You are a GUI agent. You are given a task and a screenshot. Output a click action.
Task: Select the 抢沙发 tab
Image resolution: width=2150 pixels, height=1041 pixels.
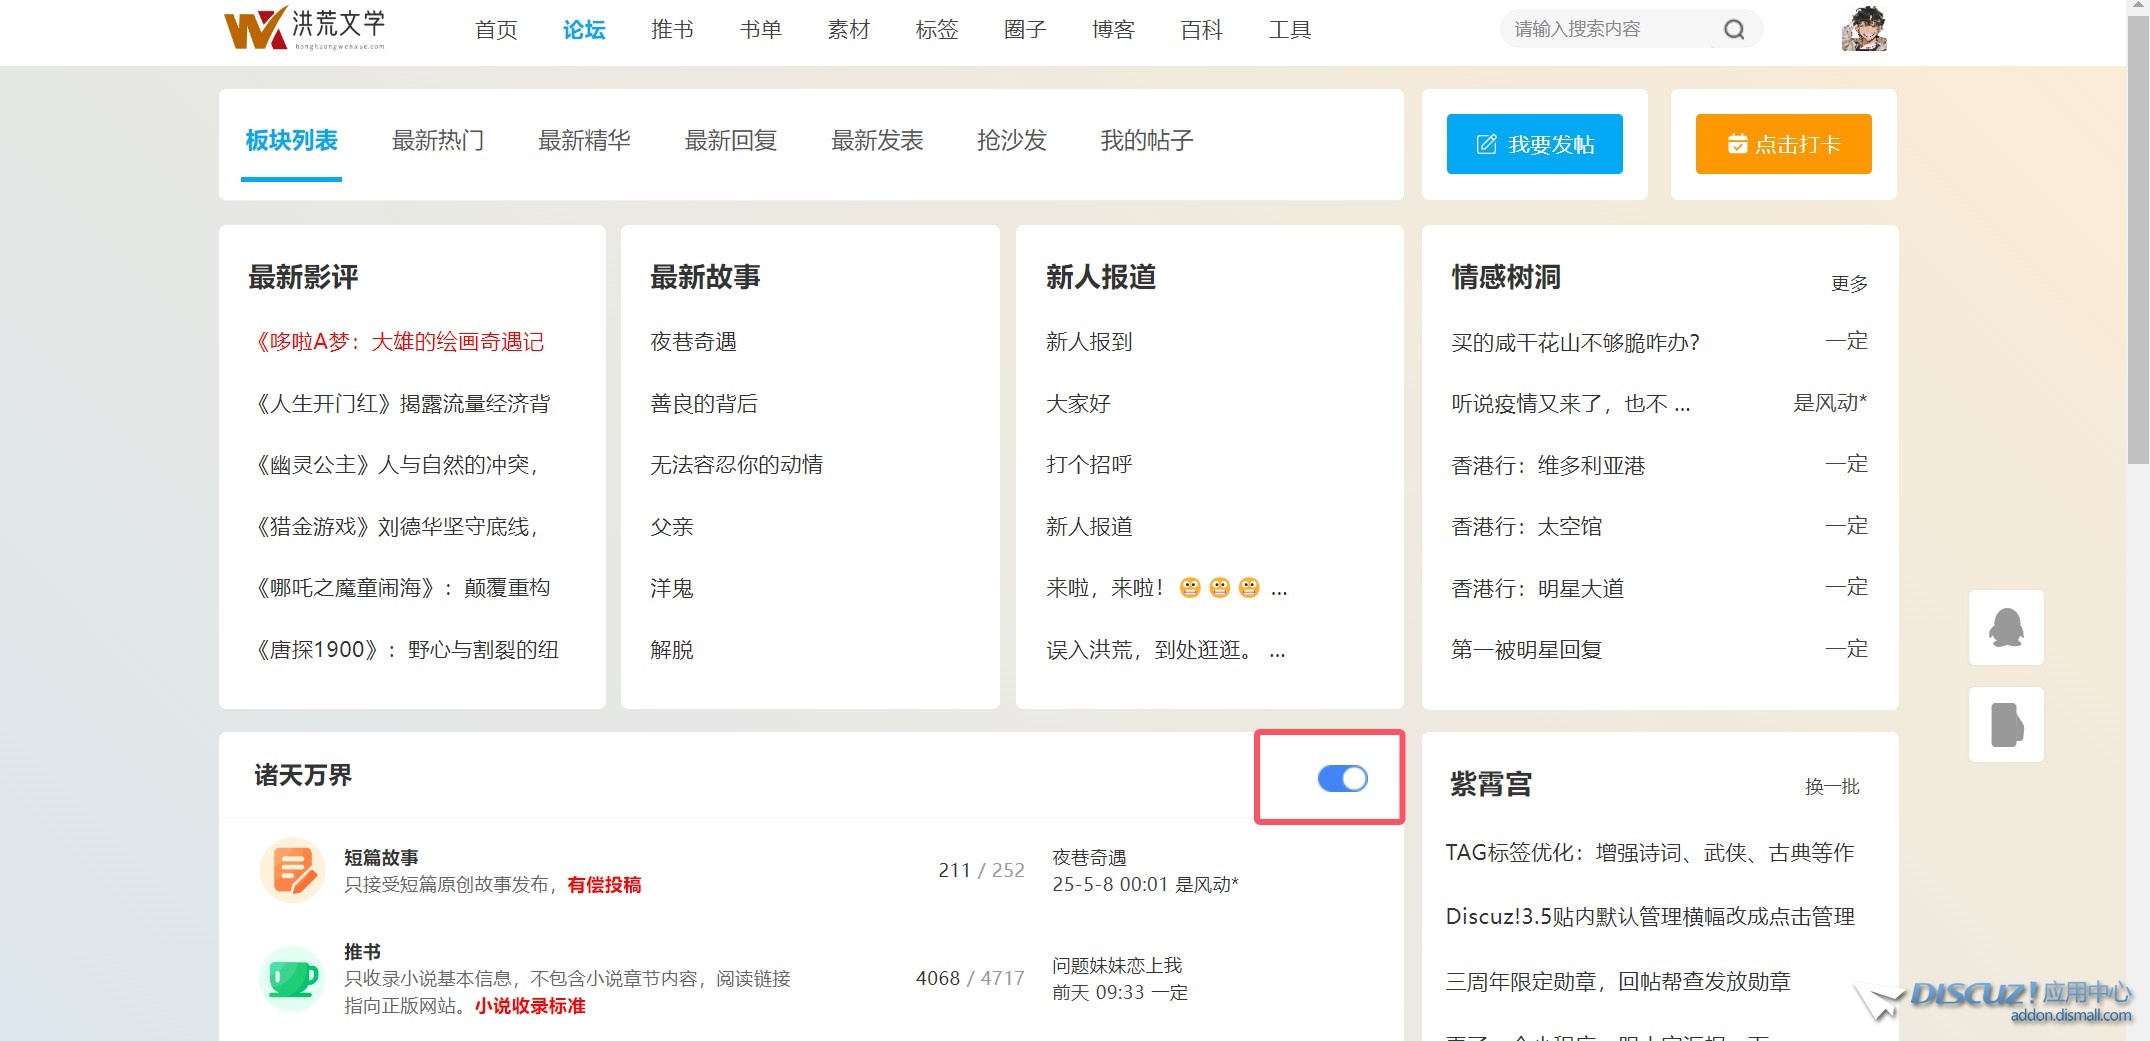coord(1011,141)
